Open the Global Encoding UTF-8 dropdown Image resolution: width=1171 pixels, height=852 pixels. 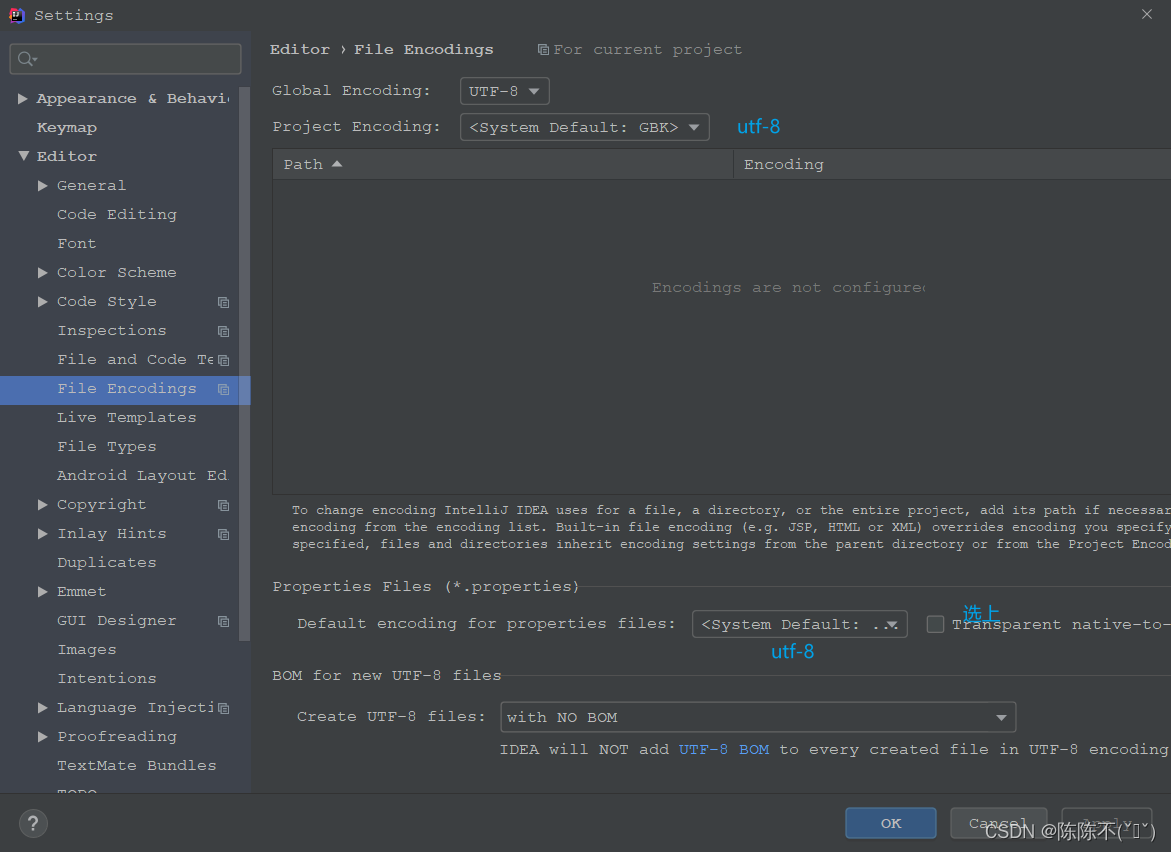click(505, 91)
